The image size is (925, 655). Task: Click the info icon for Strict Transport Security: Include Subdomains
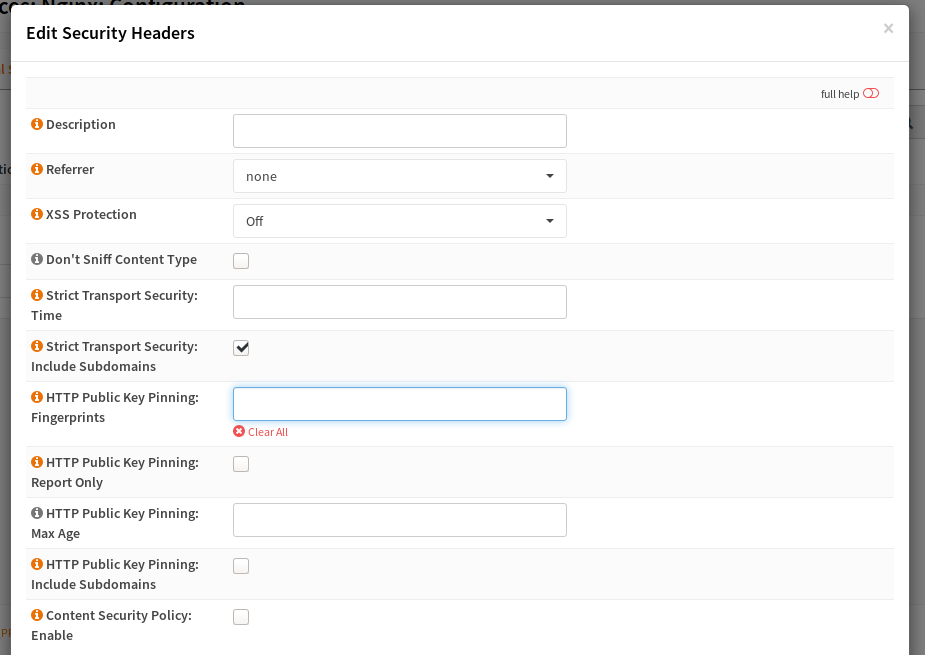[x=37, y=346]
